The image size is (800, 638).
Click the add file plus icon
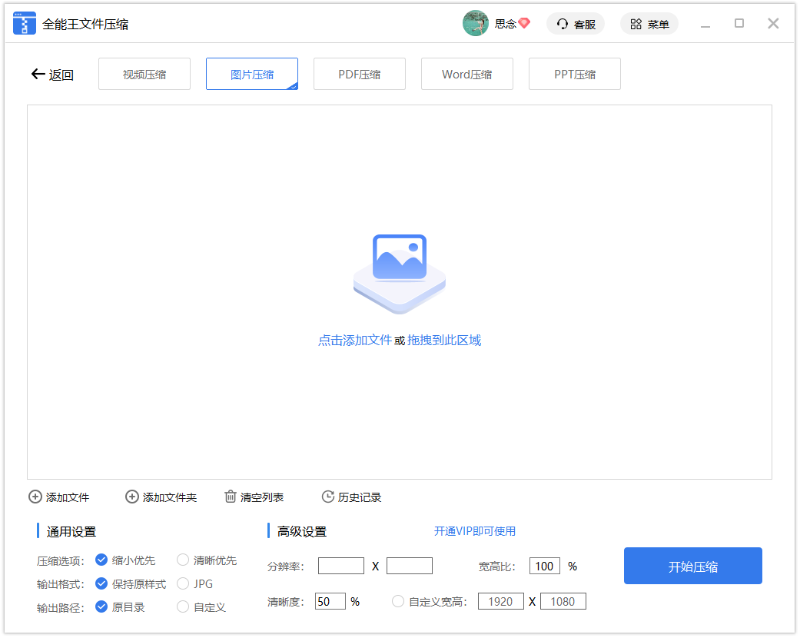[36, 497]
